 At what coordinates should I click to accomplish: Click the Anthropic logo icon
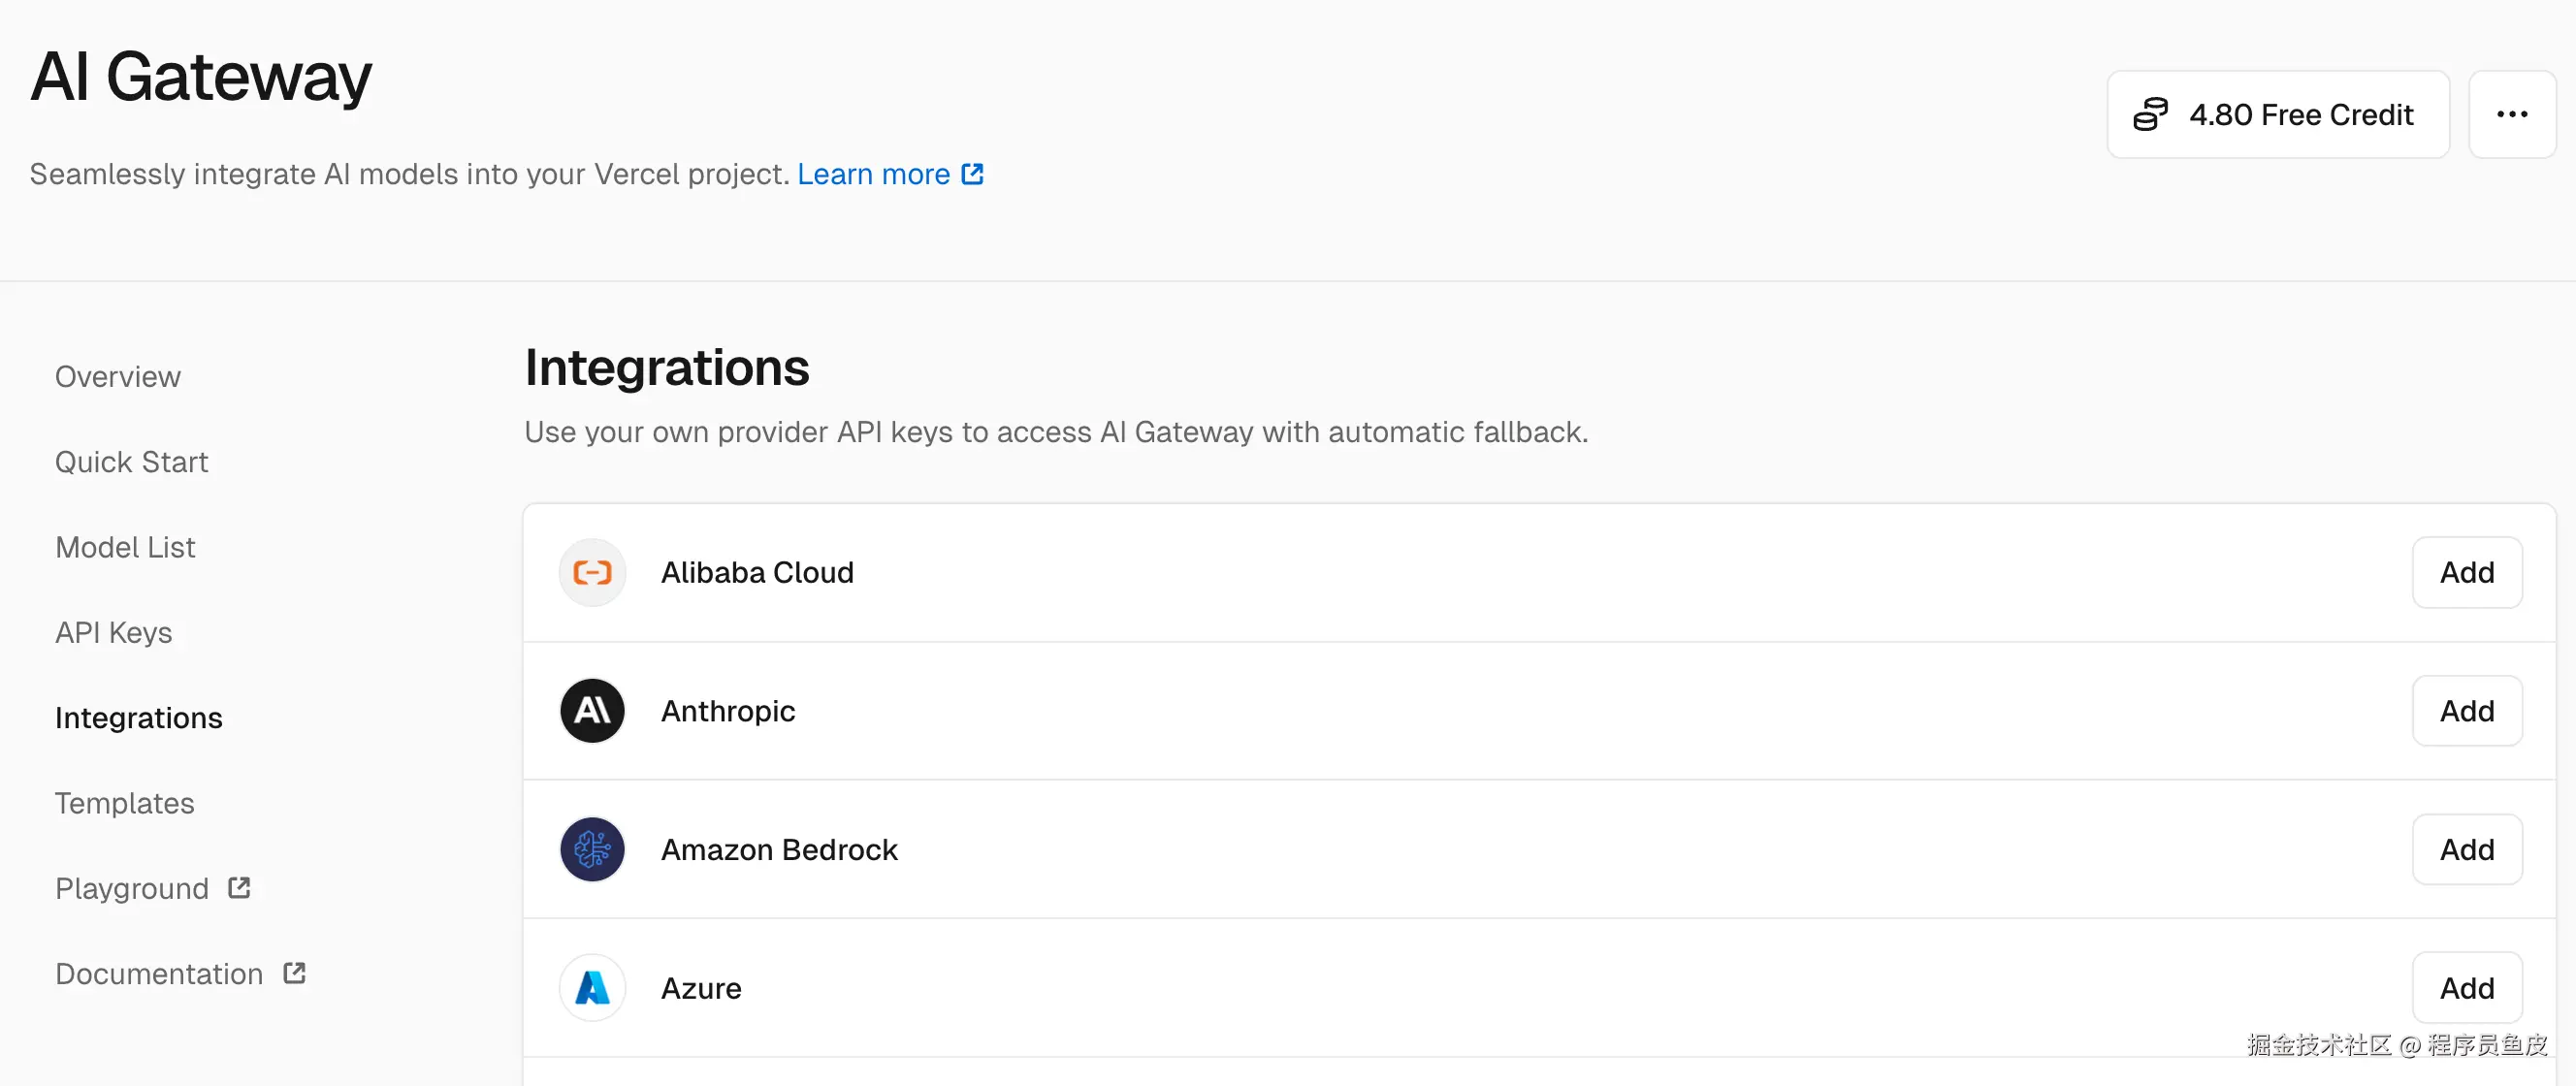[x=592, y=711]
